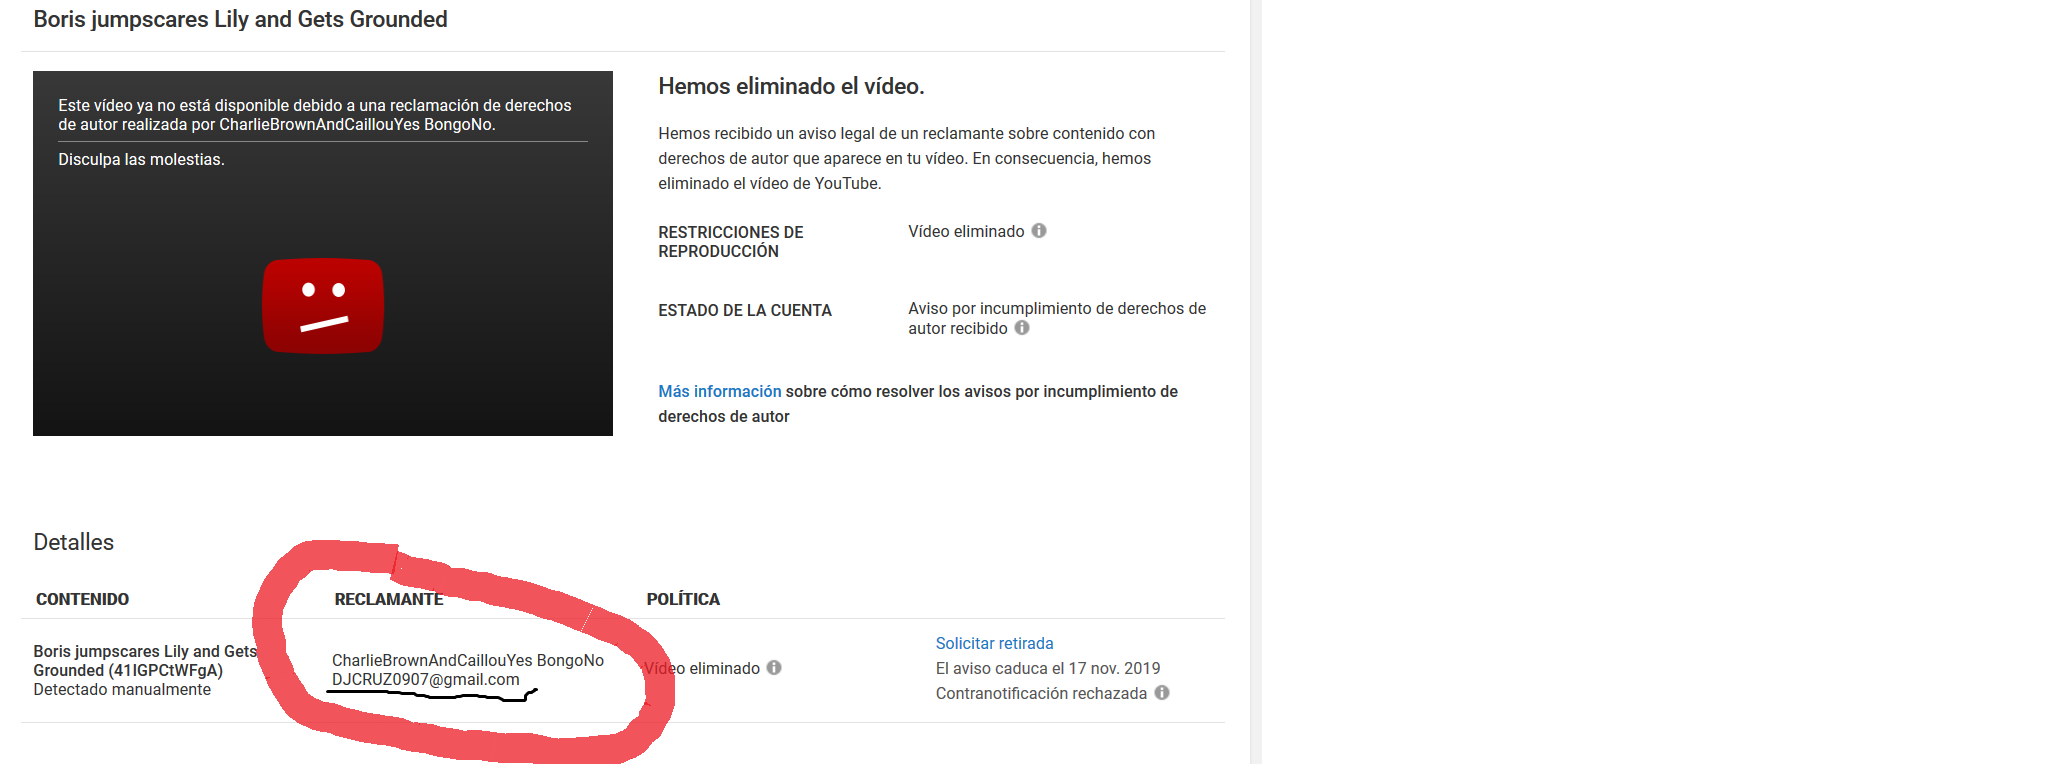Click ESTADO DE LA CUENTA label
Viewport: 2048px width, 764px height.
click(745, 310)
